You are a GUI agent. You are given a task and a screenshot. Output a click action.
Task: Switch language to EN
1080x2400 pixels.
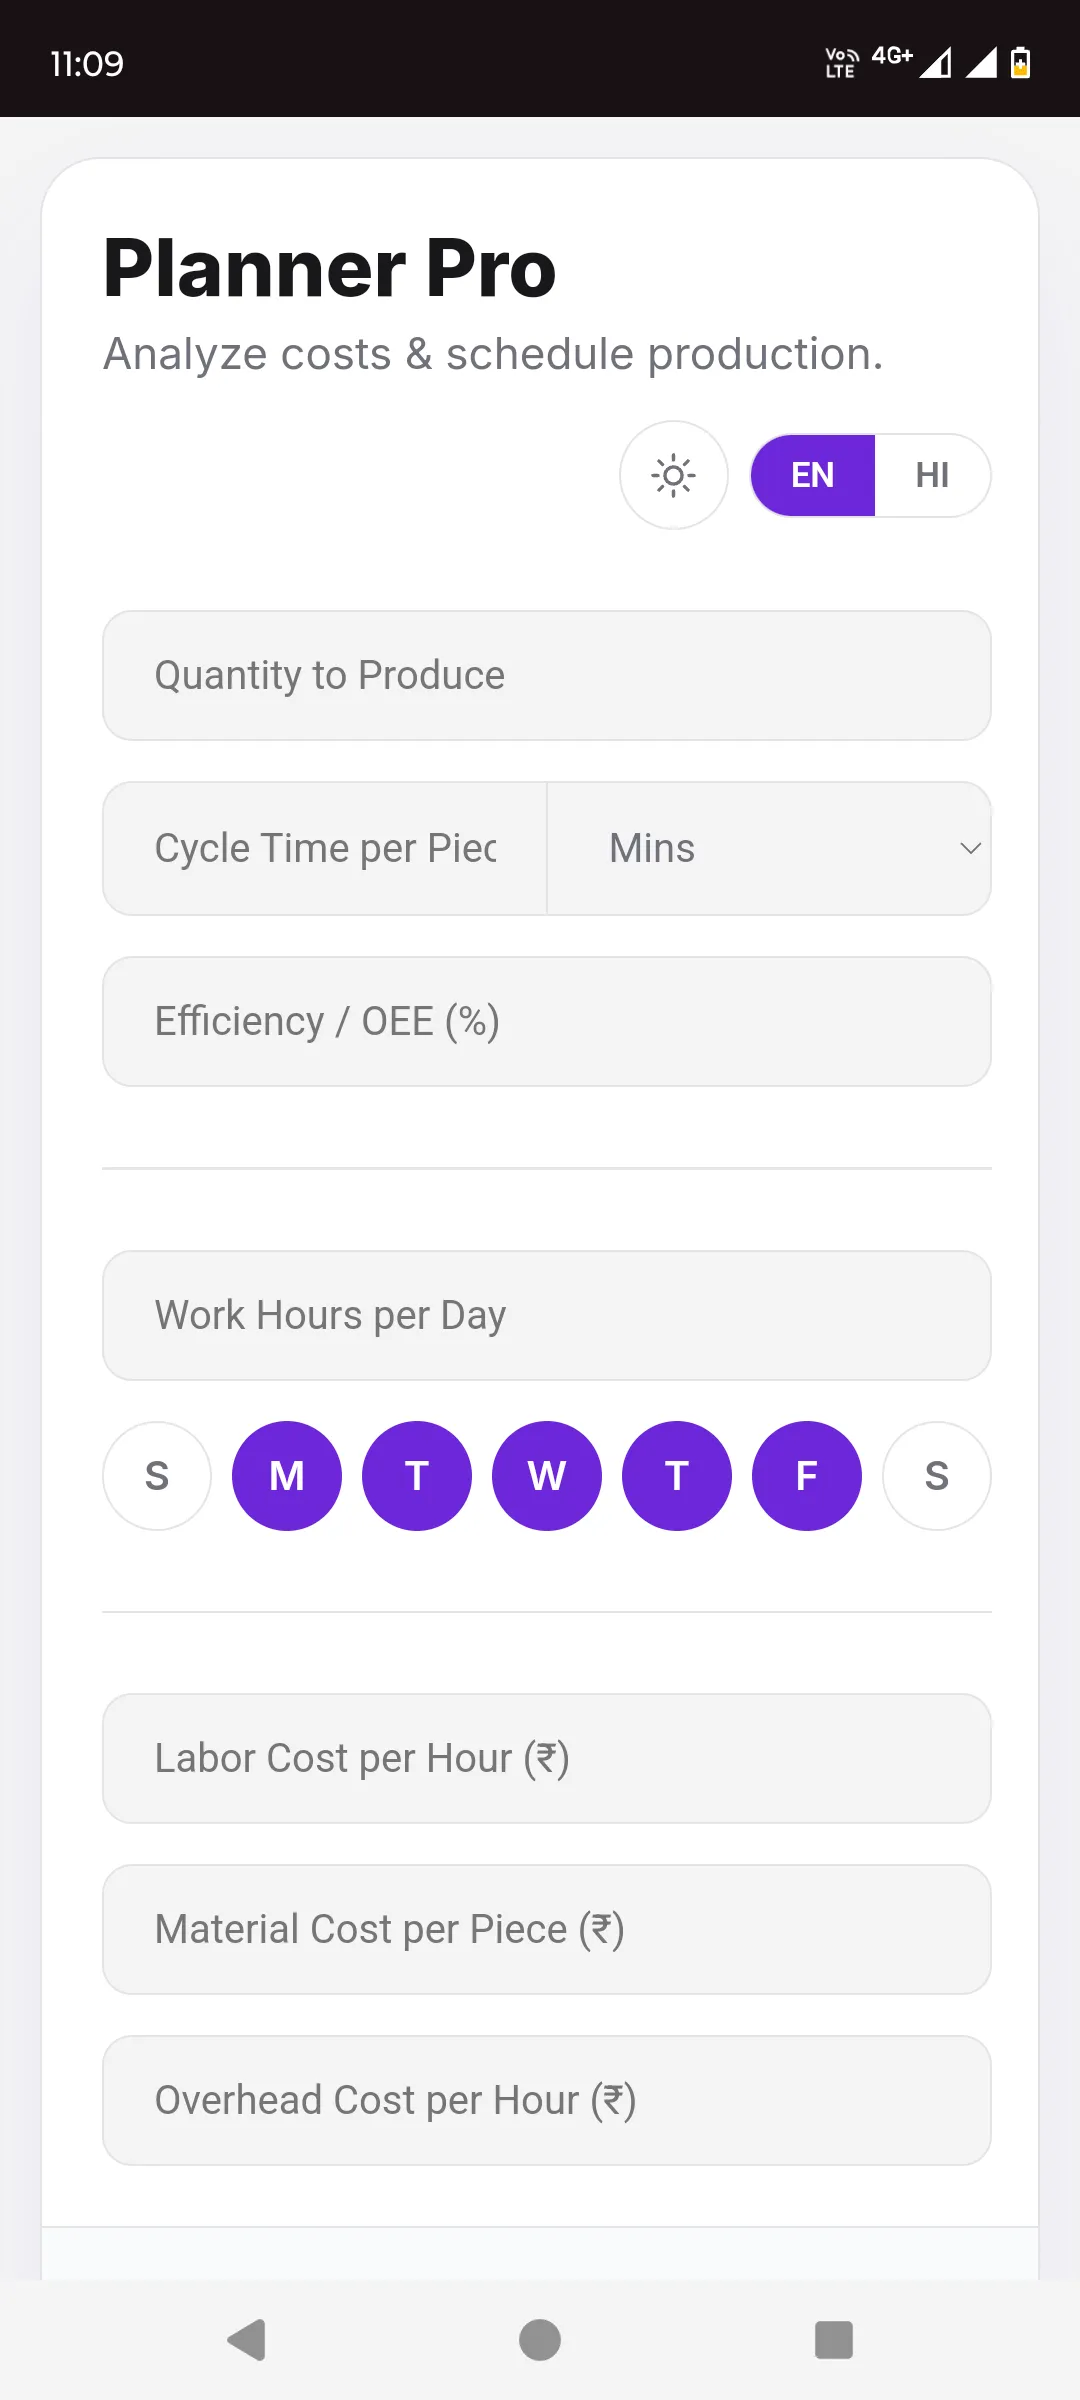tap(813, 475)
